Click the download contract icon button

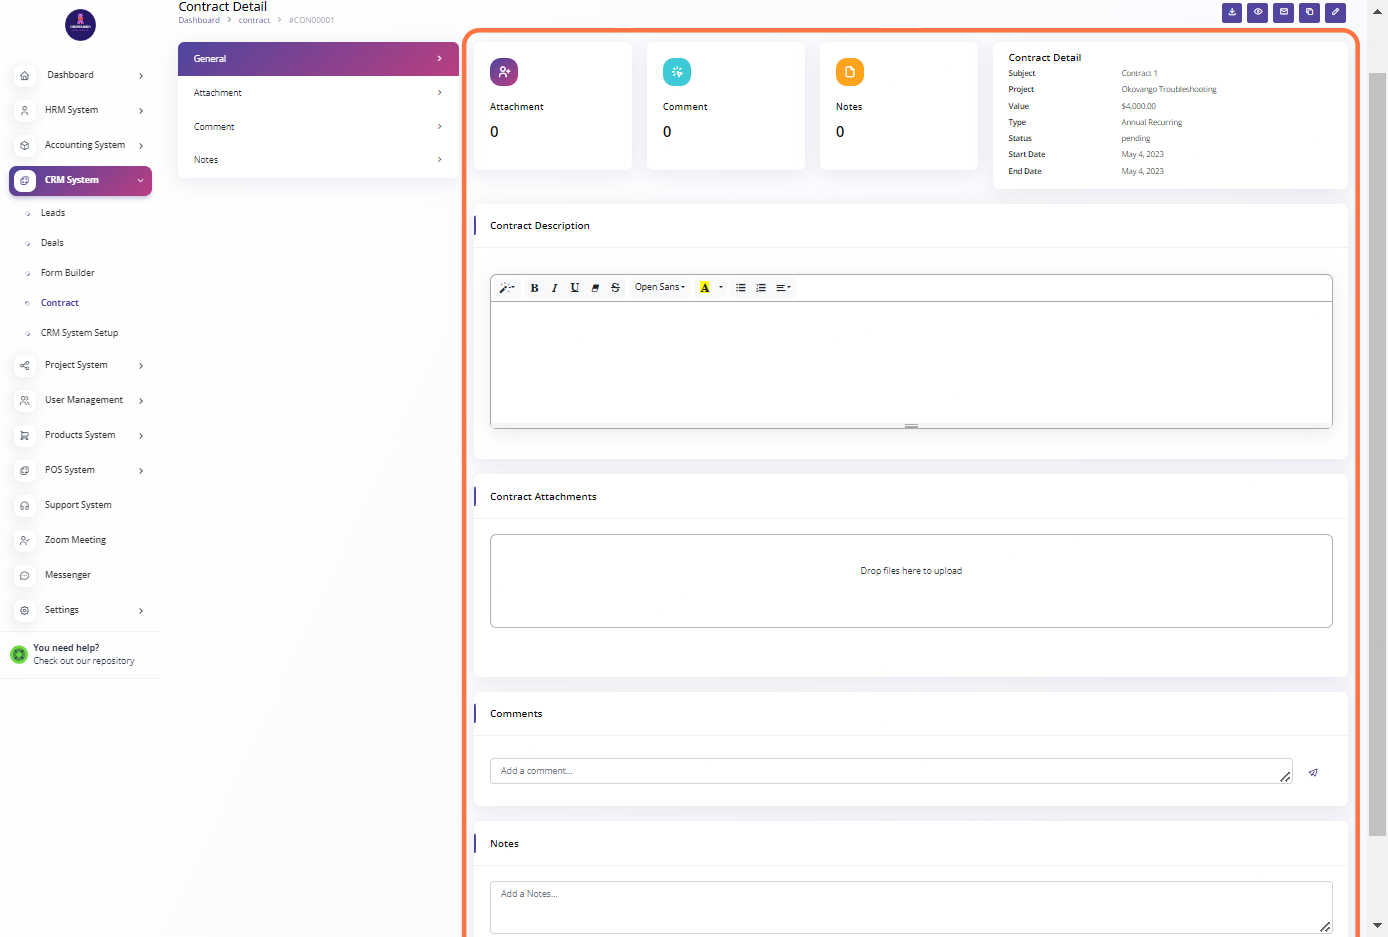pyautogui.click(x=1232, y=13)
